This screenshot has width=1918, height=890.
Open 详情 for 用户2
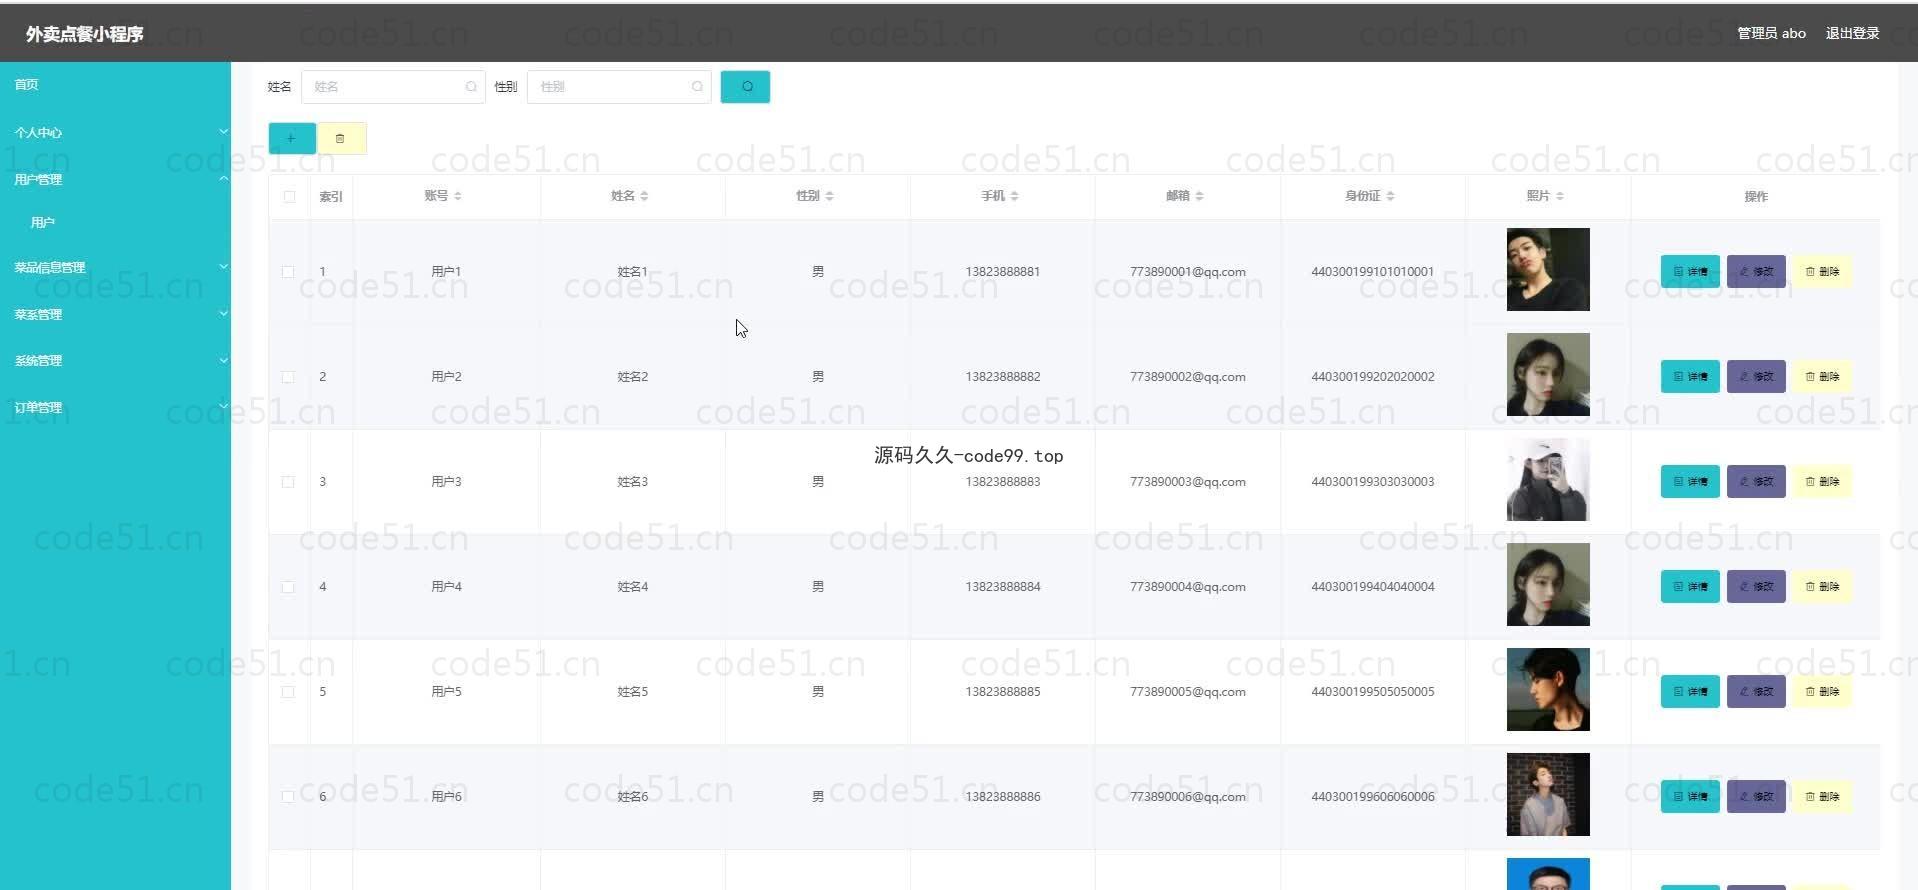pos(1690,377)
